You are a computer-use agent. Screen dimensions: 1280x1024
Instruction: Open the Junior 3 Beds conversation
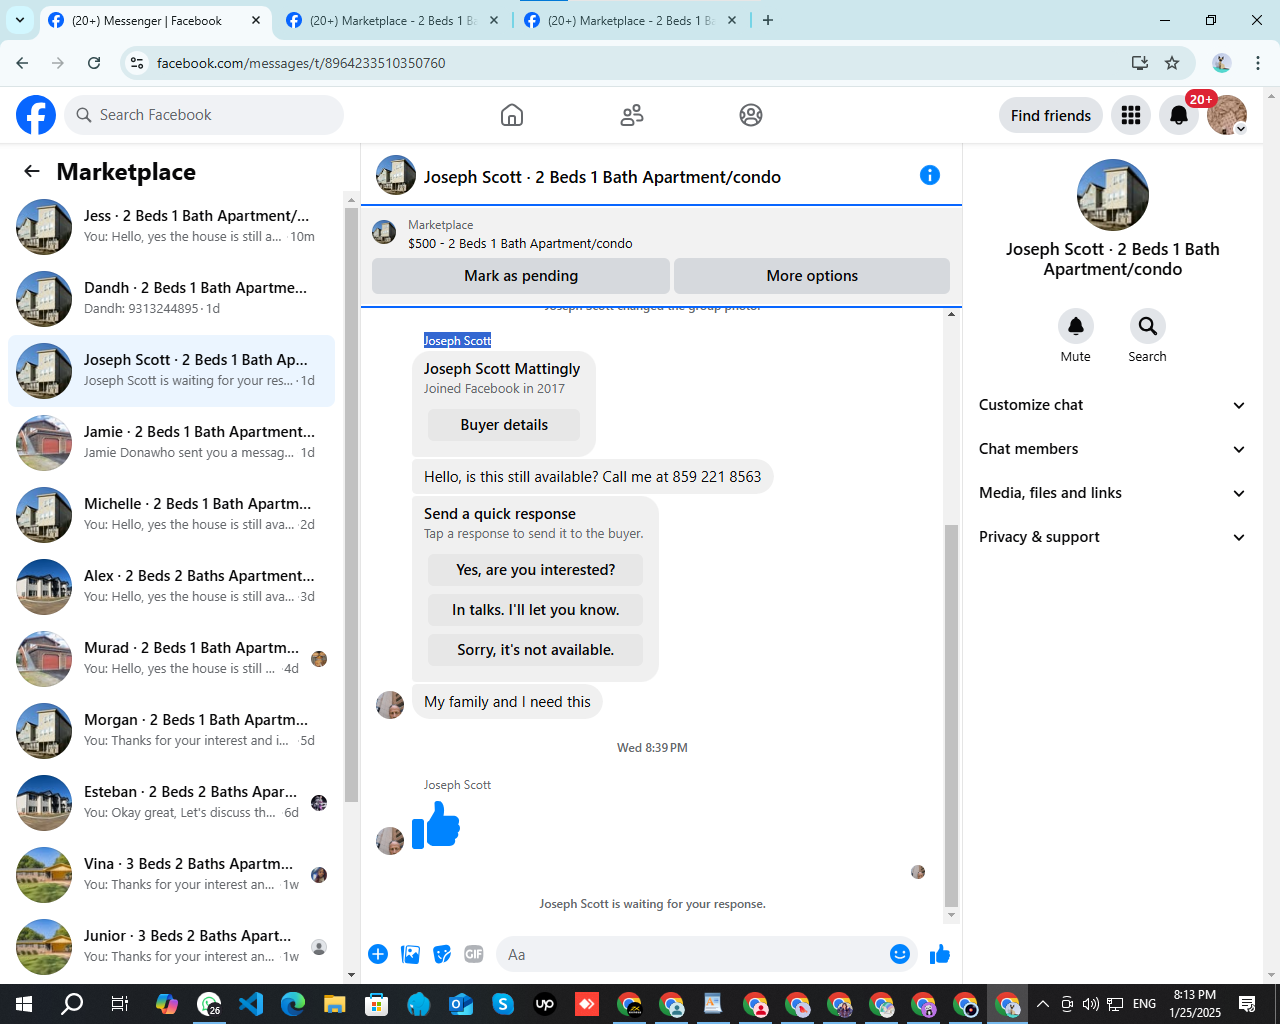(x=172, y=947)
